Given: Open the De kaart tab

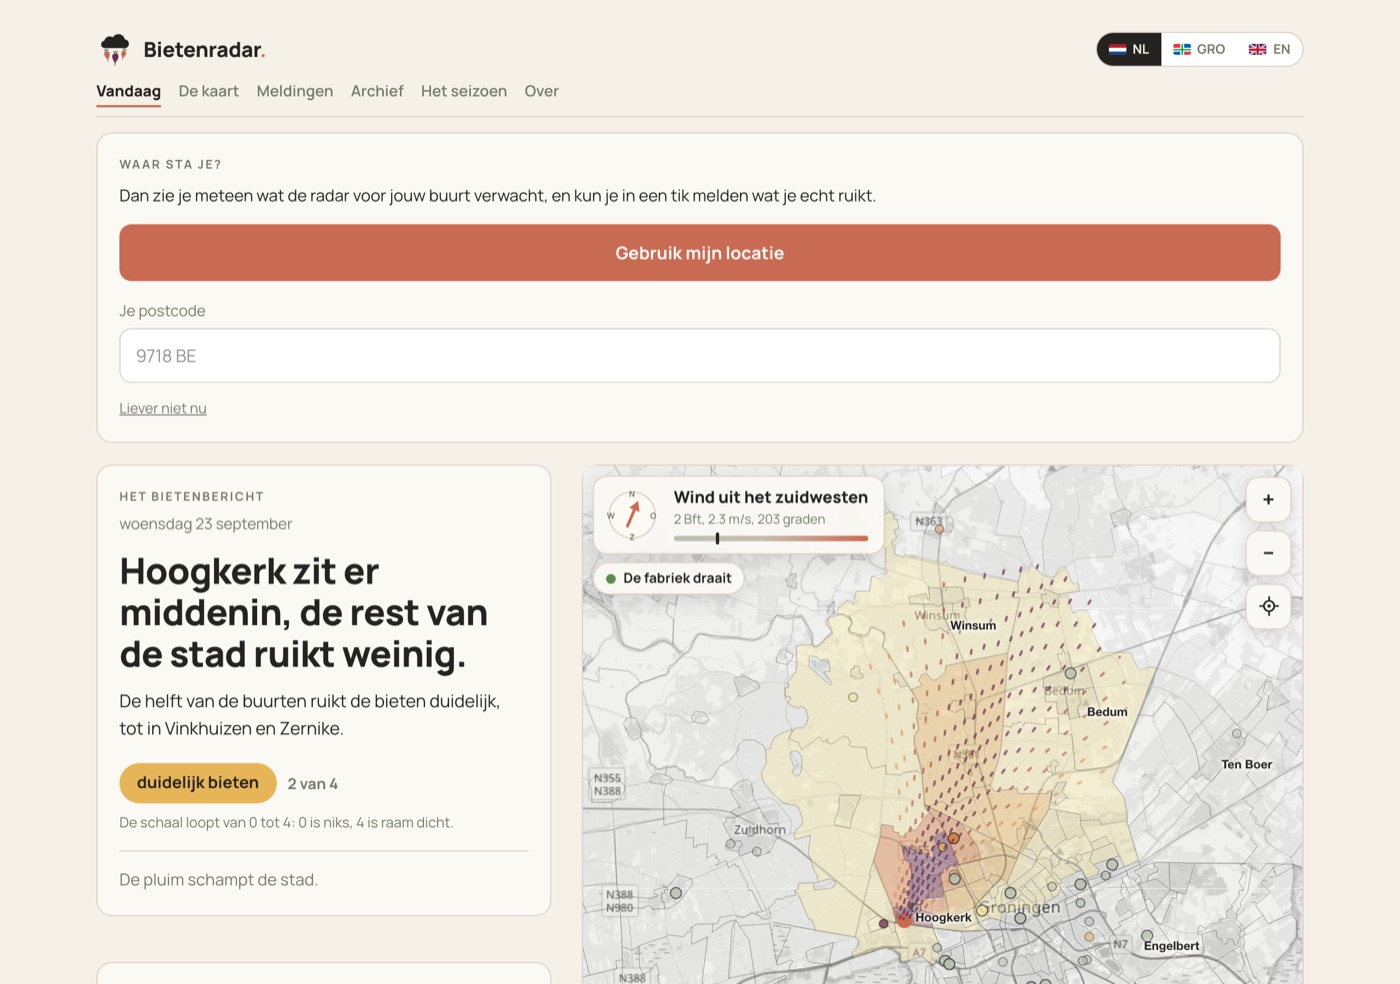Looking at the screenshot, I should [x=208, y=91].
